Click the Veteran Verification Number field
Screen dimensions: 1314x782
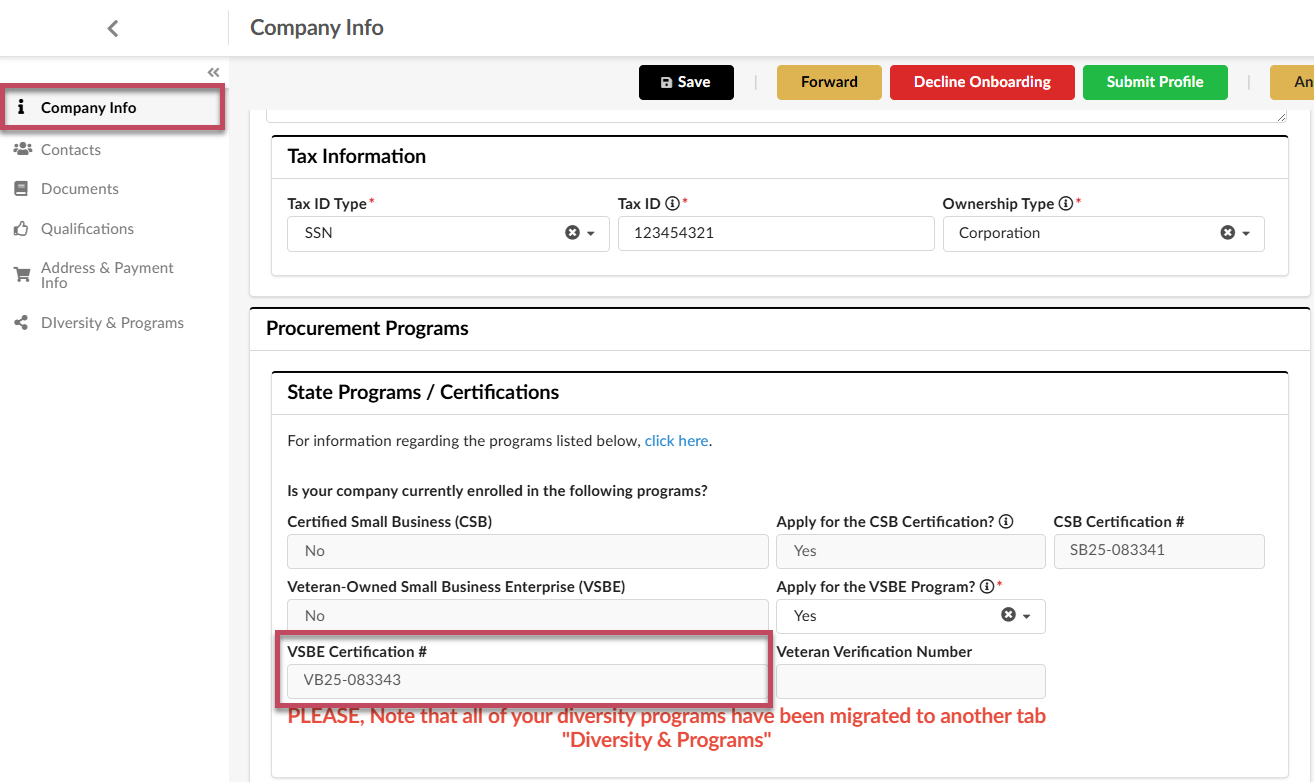point(911,681)
